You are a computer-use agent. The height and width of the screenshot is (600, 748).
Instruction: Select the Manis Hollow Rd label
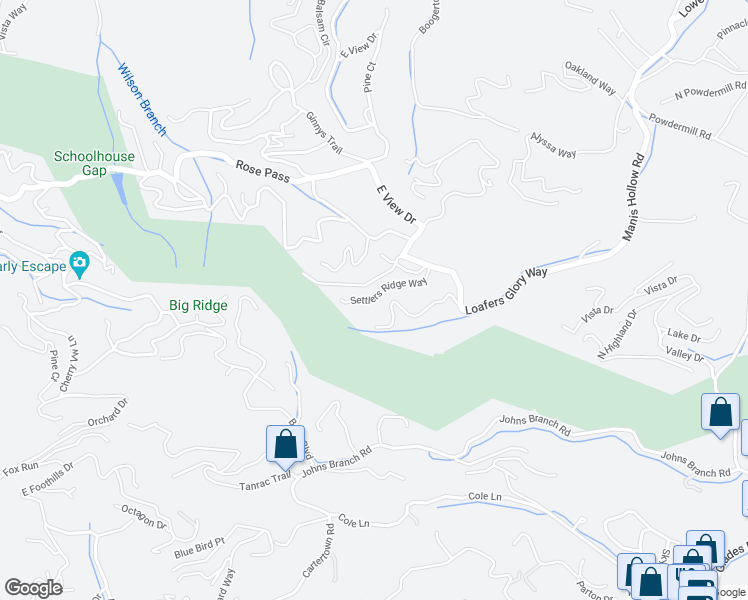click(x=633, y=197)
